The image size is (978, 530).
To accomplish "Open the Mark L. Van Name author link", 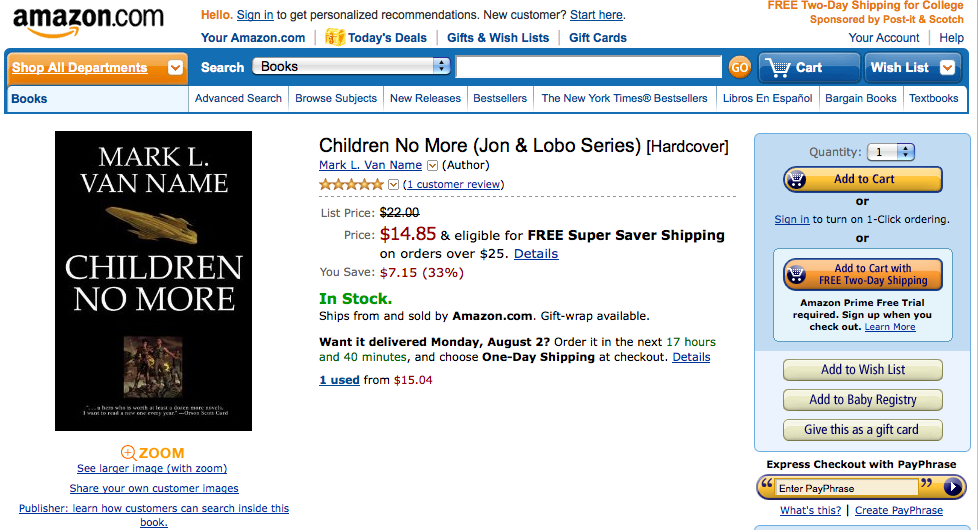I will [370, 165].
